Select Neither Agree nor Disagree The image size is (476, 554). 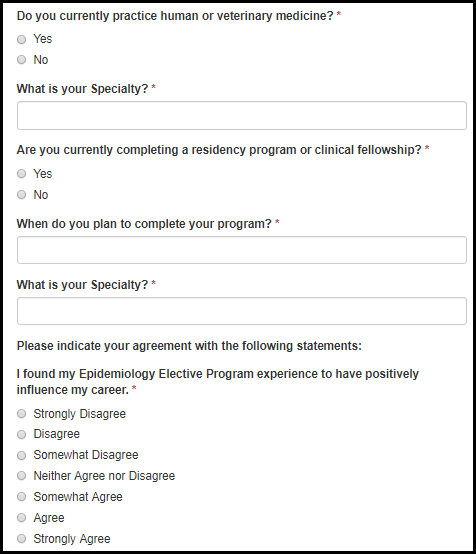point(22,476)
